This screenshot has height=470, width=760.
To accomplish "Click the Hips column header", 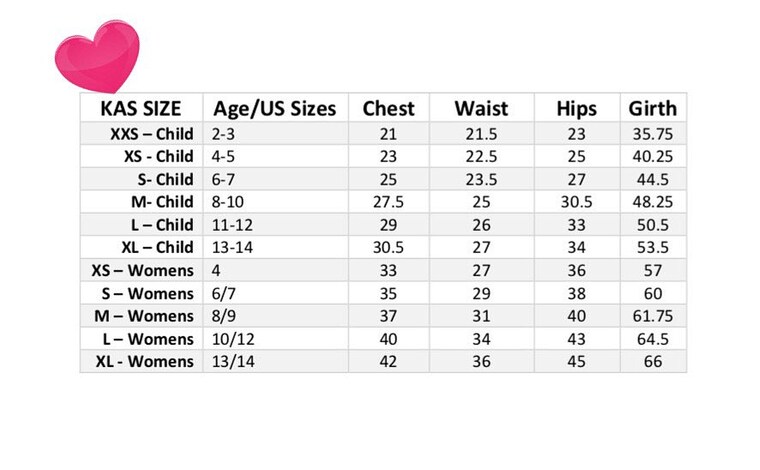I will pyautogui.click(x=577, y=109).
